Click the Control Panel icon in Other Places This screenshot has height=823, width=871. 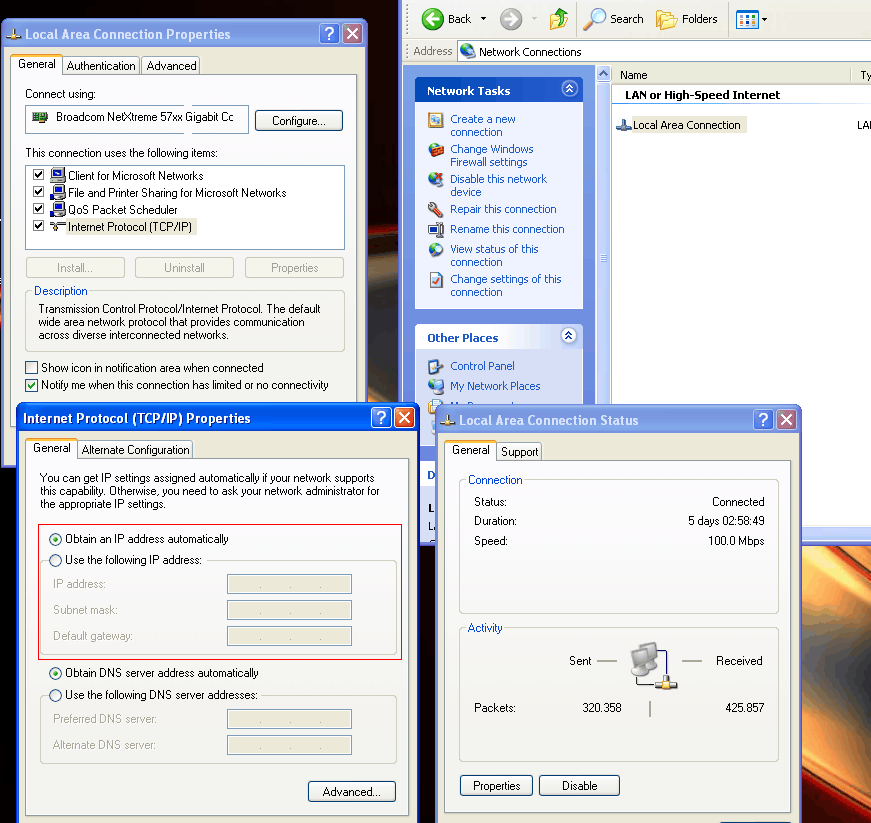[x=436, y=367]
